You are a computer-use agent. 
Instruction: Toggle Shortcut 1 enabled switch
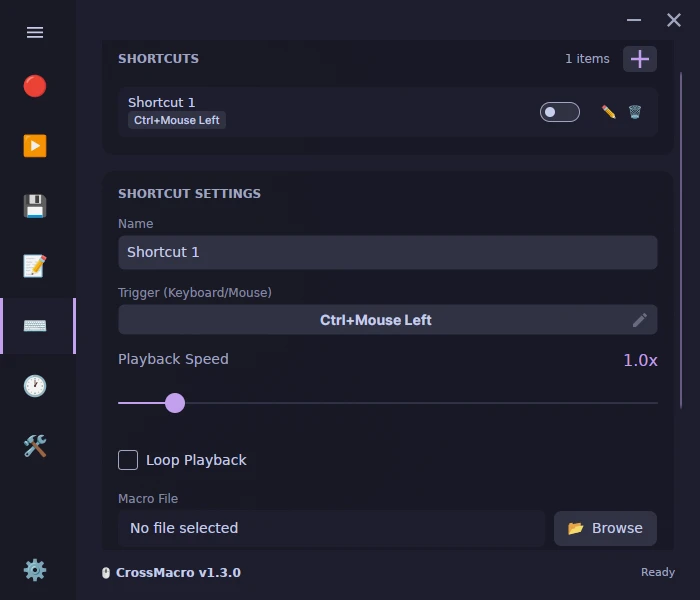560,112
